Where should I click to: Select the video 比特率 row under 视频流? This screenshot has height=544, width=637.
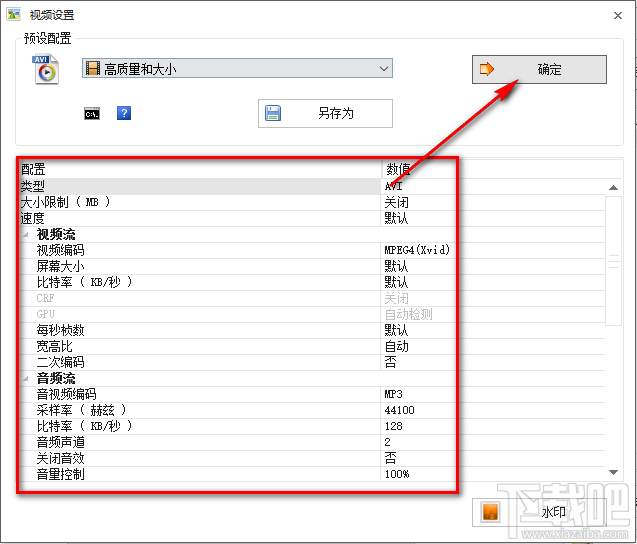tap(312, 282)
